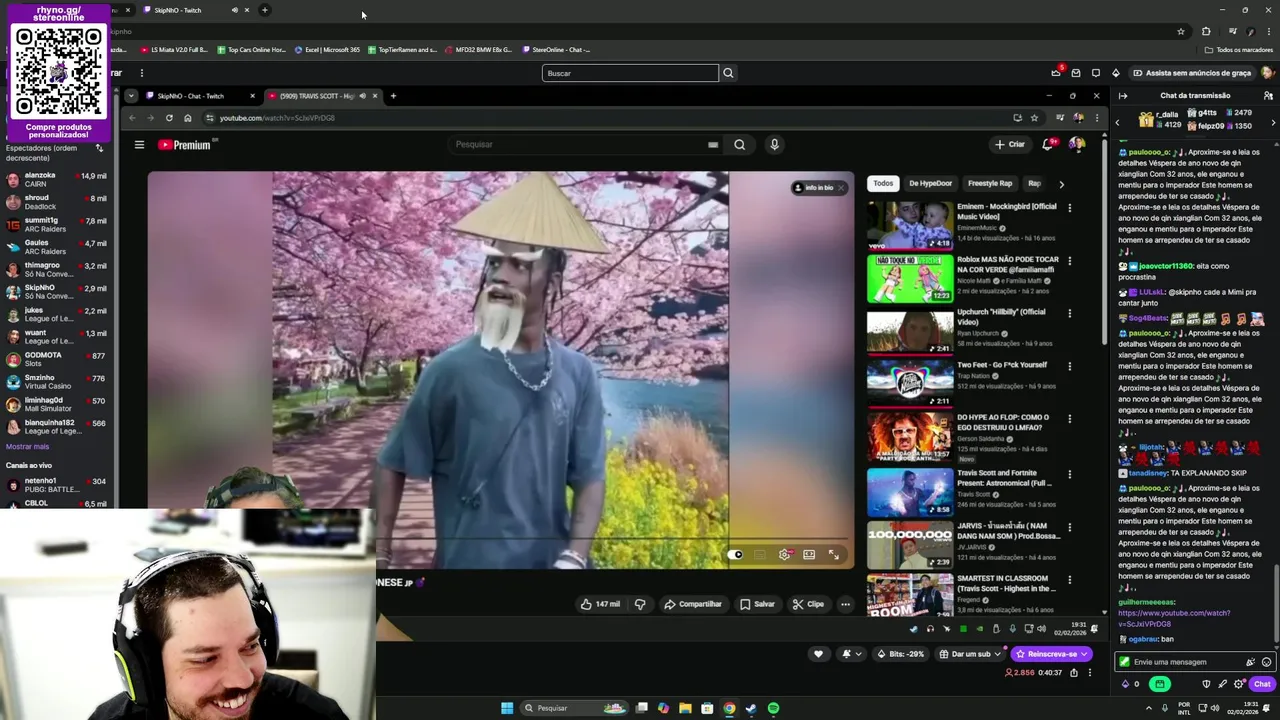The width and height of the screenshot is (1280, 720).
Task: Open Spotify from the taskbar
Action: coord(773,708)
